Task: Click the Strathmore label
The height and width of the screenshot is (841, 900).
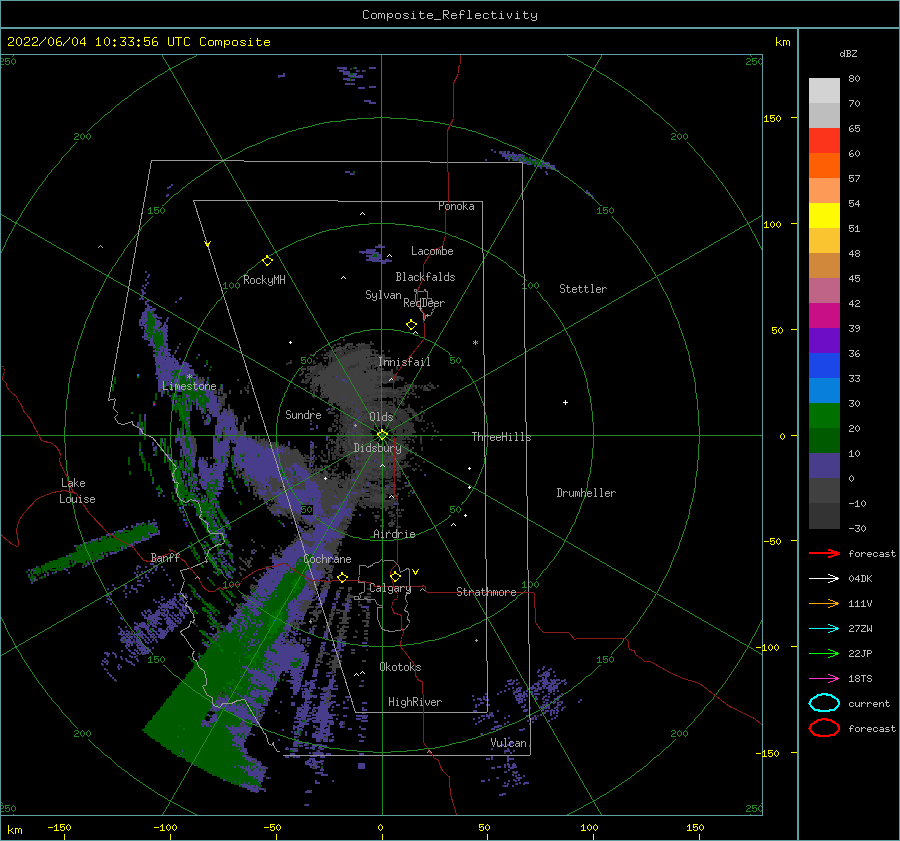Action: coord(486,592)
